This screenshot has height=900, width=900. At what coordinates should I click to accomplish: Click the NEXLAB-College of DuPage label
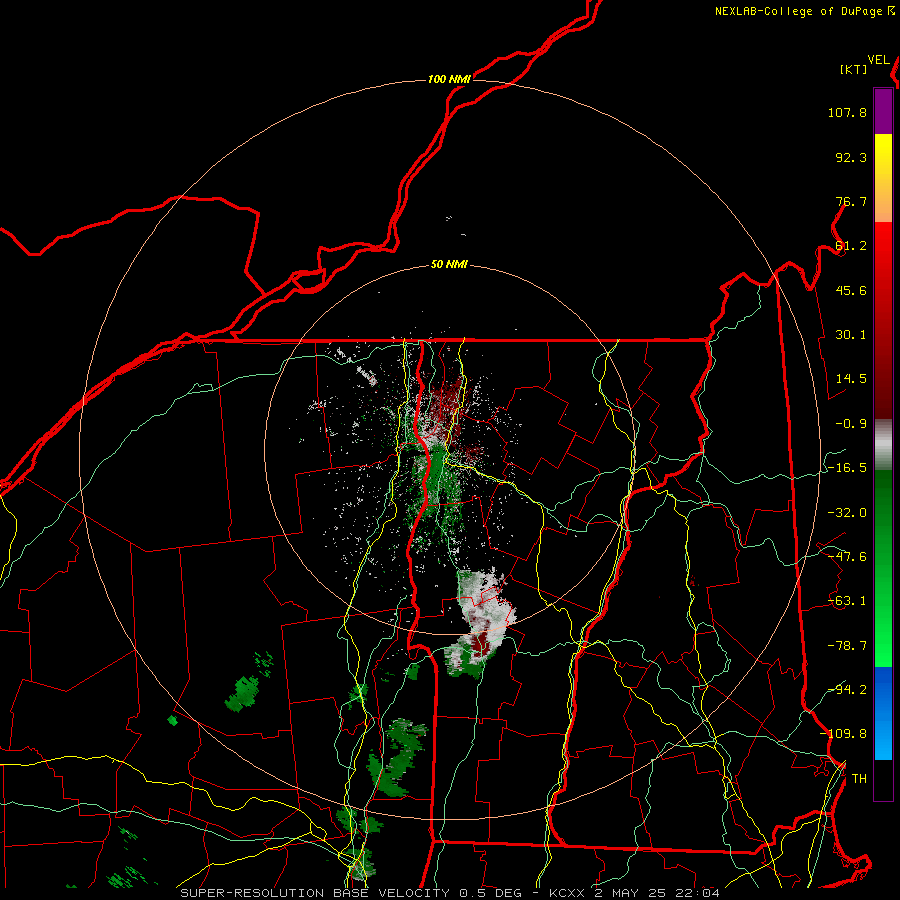click(798, 11)
